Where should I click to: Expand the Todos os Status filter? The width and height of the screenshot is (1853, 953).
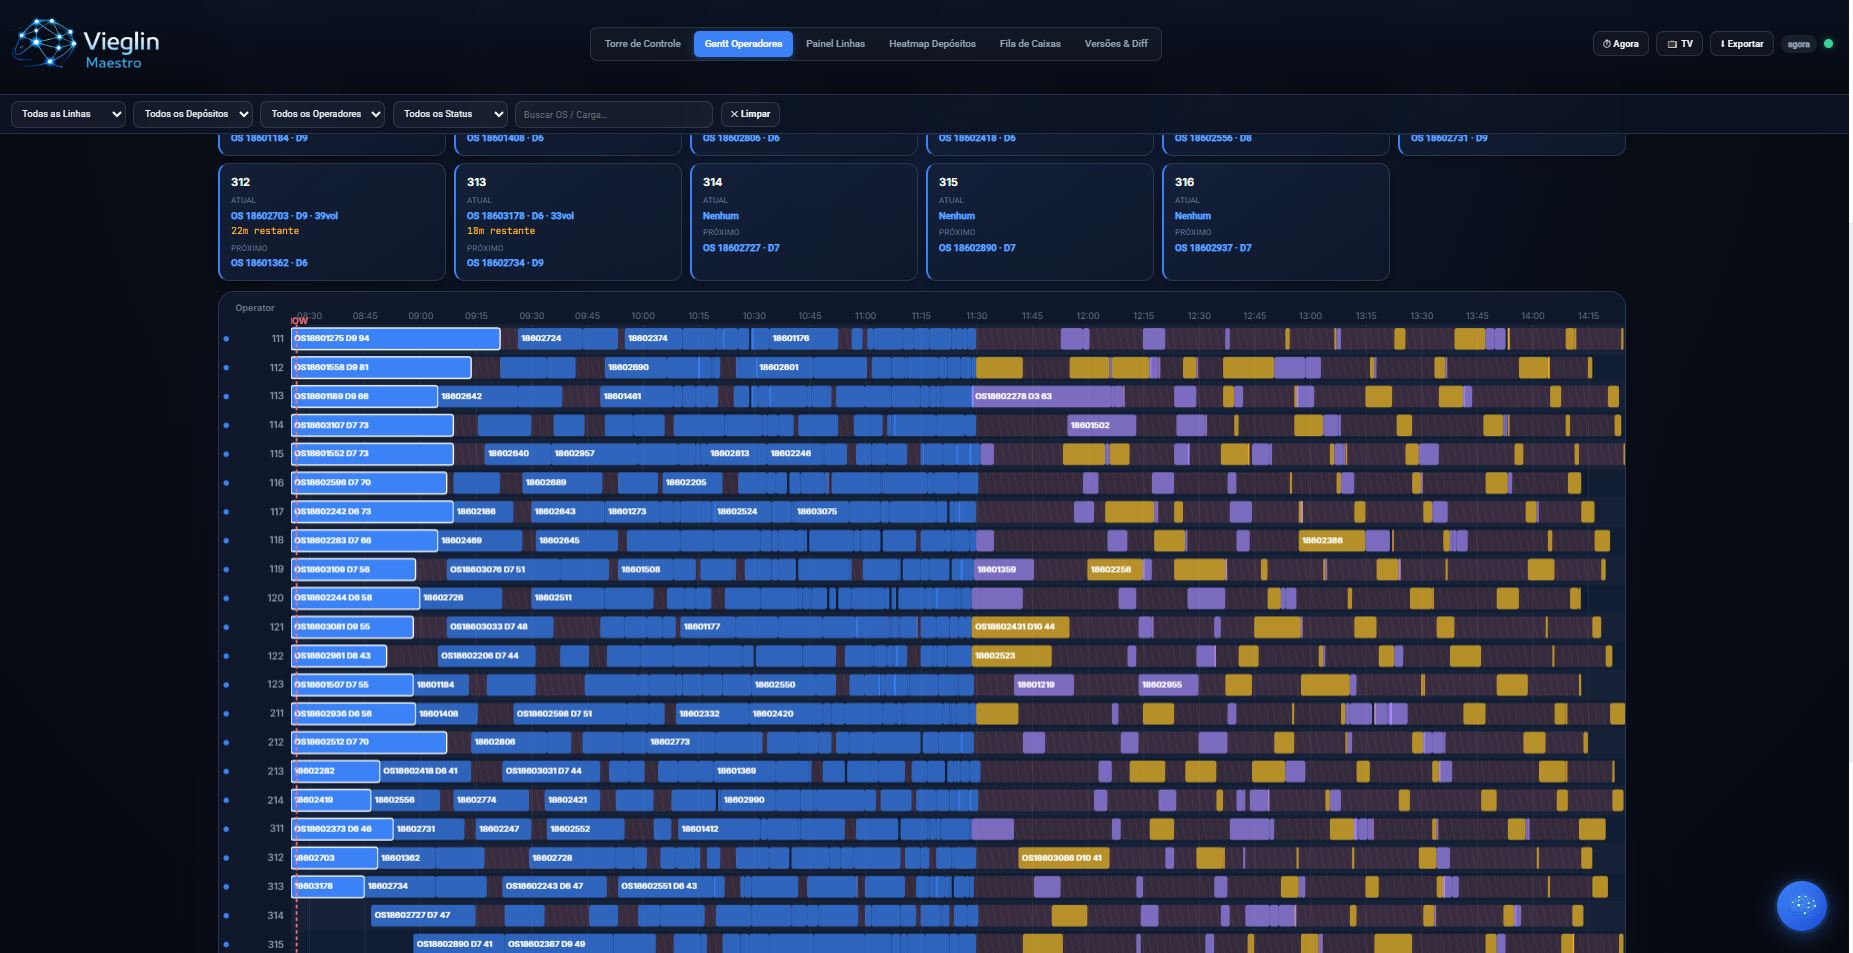450,114
